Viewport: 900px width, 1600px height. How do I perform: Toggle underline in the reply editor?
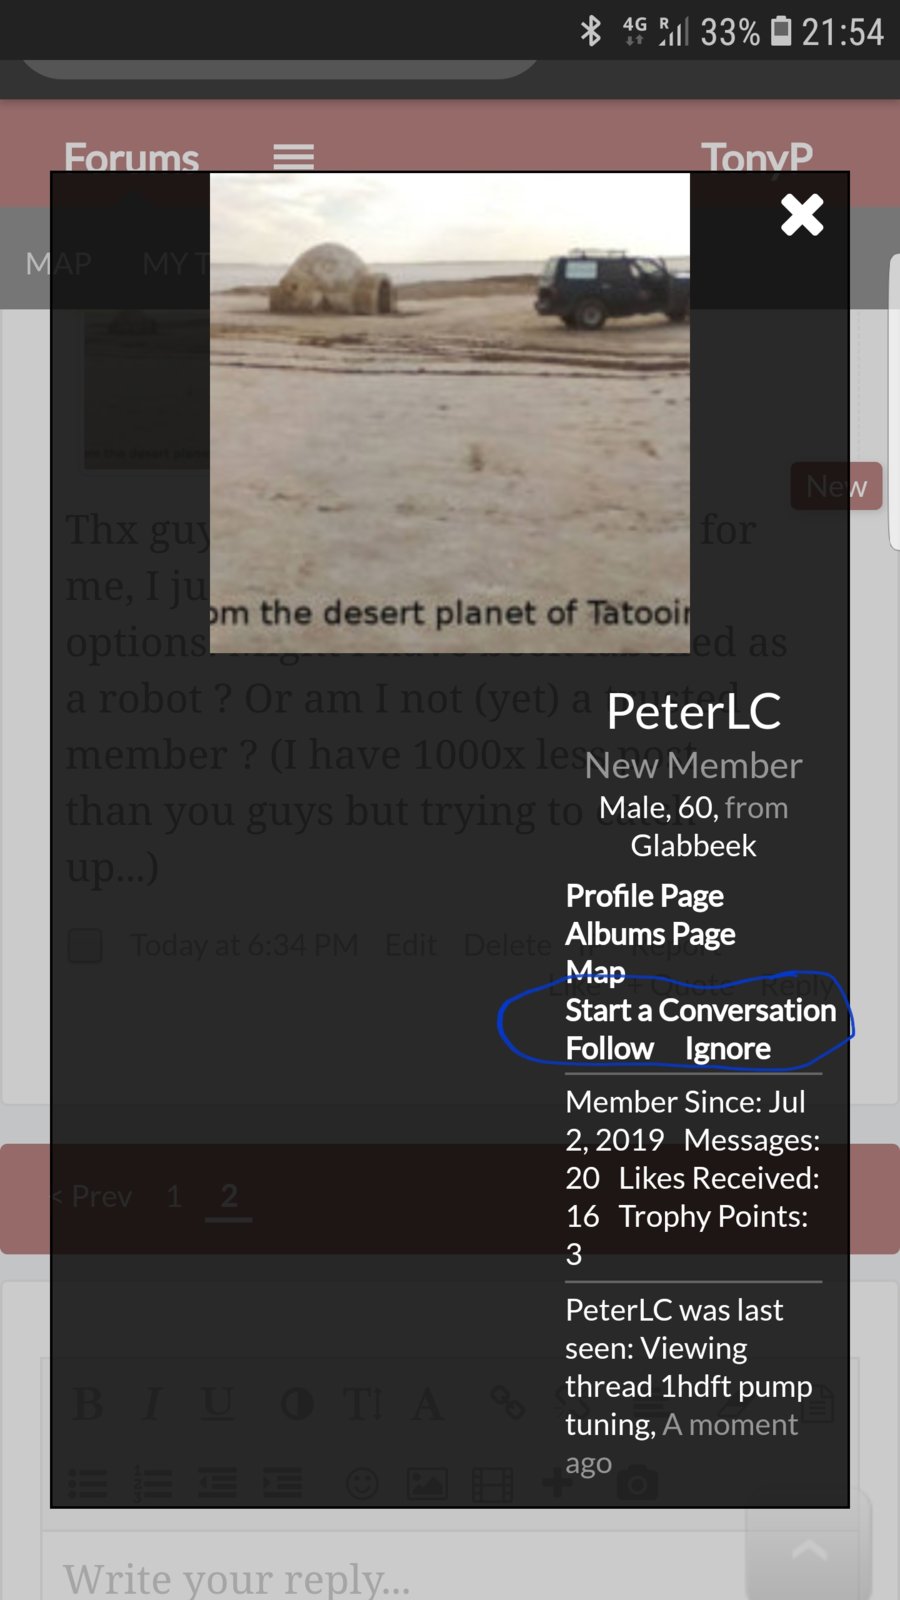point(218,1404)
